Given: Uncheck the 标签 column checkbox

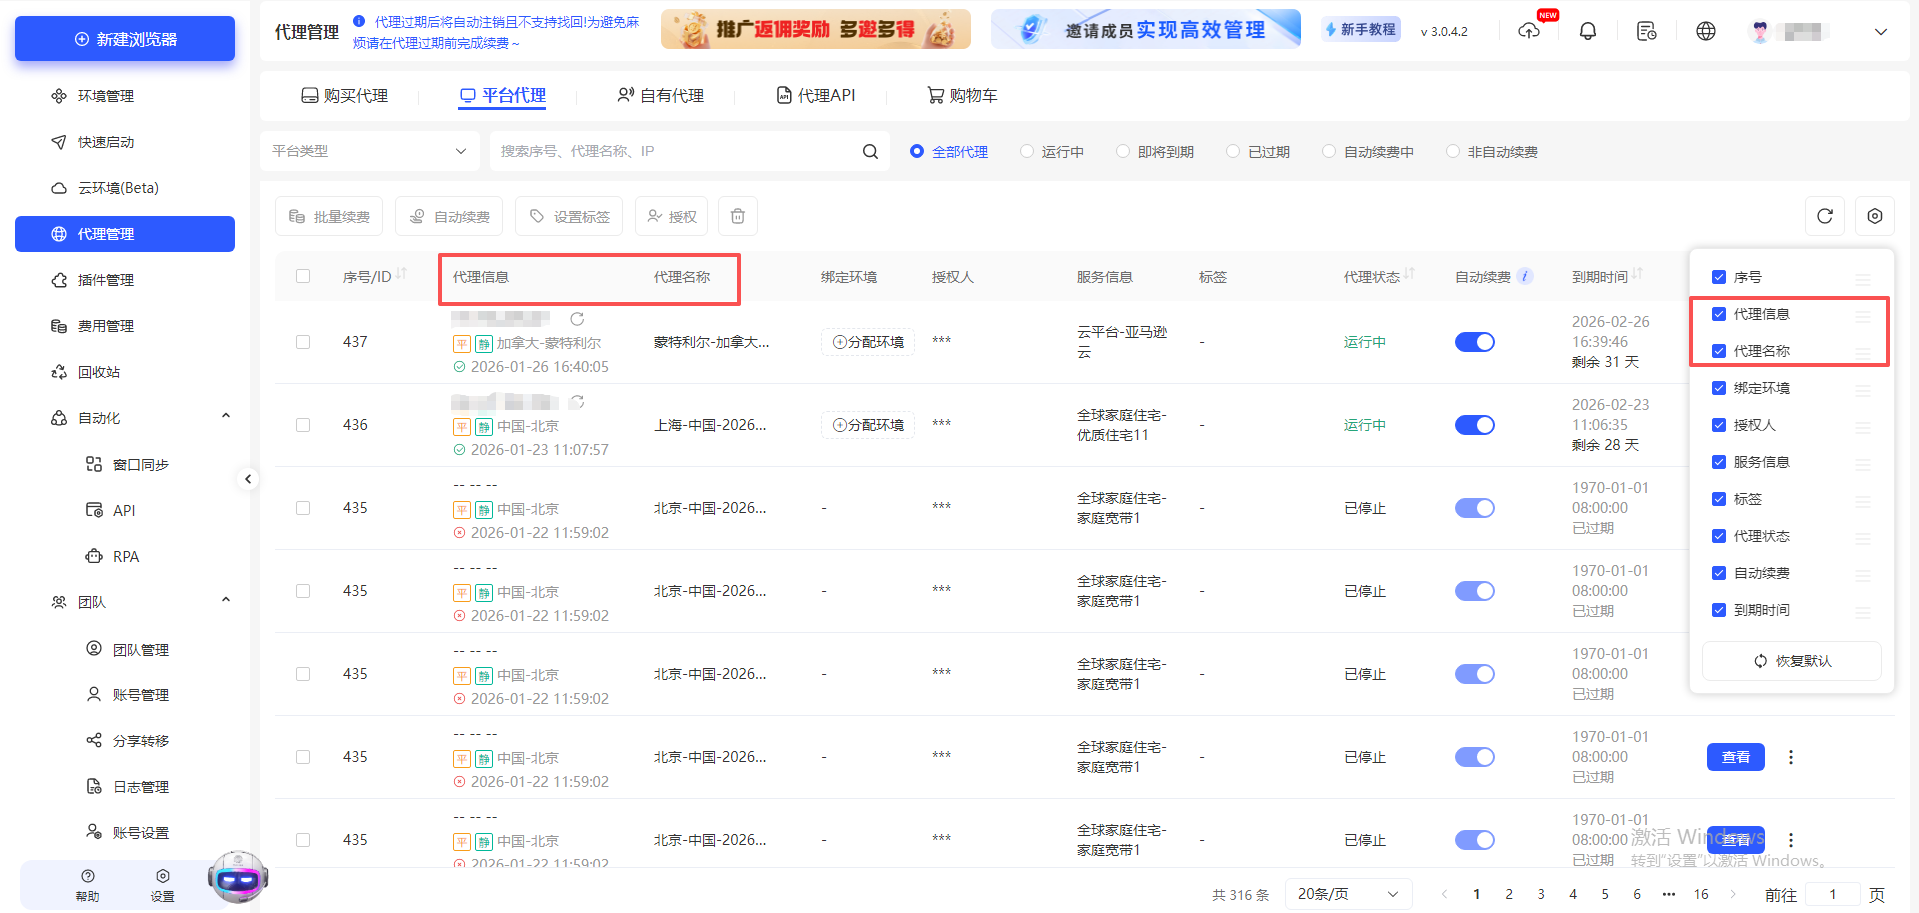Looking at the screenshot, I should [1719, 498].
